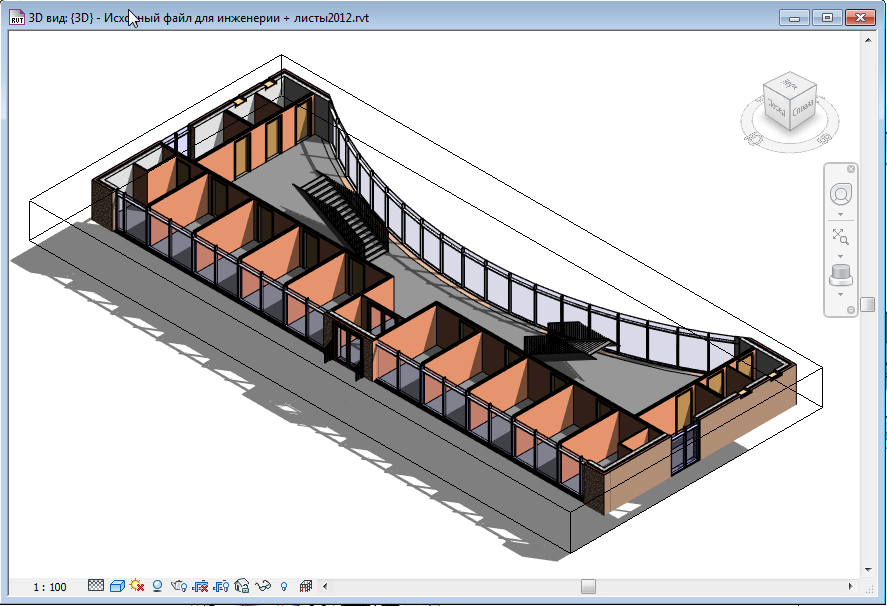Open the navigation bar customize menu
Viewport: 887px width, 606px height.
(851, 310)
